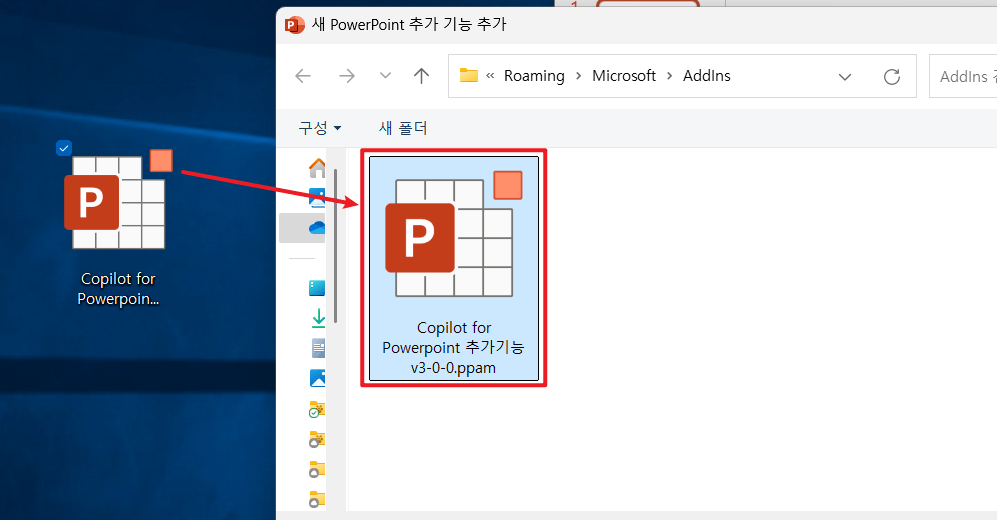This screenshot has width=997, height=520.
Task: Open the 구성 menu
Action: pyautogui.click(x=320, y=128)
